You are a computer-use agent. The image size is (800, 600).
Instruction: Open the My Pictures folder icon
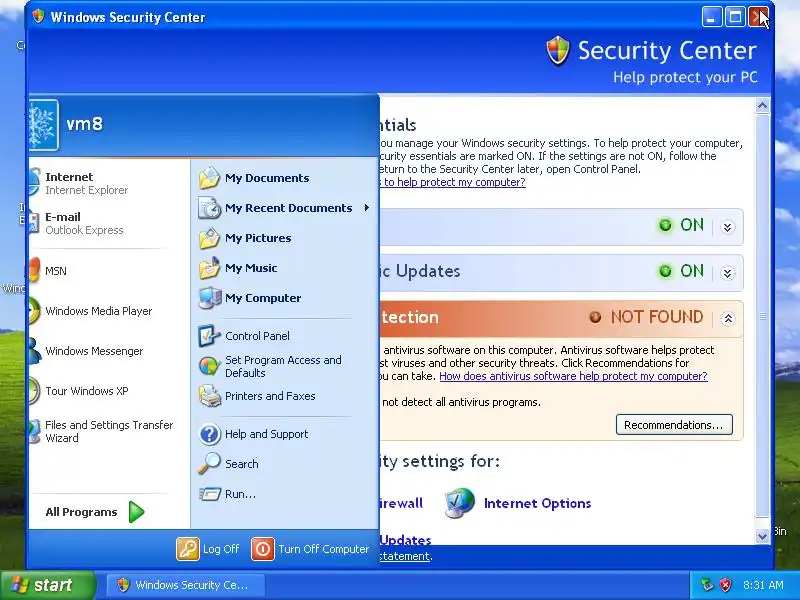209,238
